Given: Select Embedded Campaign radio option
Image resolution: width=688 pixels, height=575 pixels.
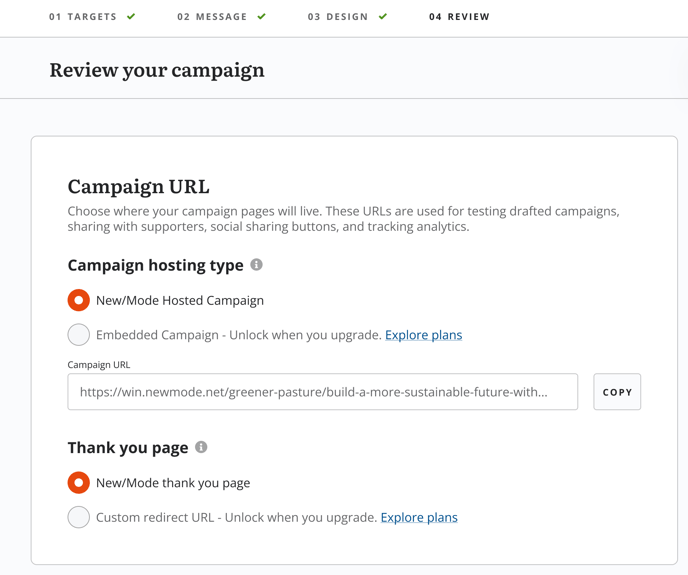Looking at the screenshot, I should pos(79,334).
